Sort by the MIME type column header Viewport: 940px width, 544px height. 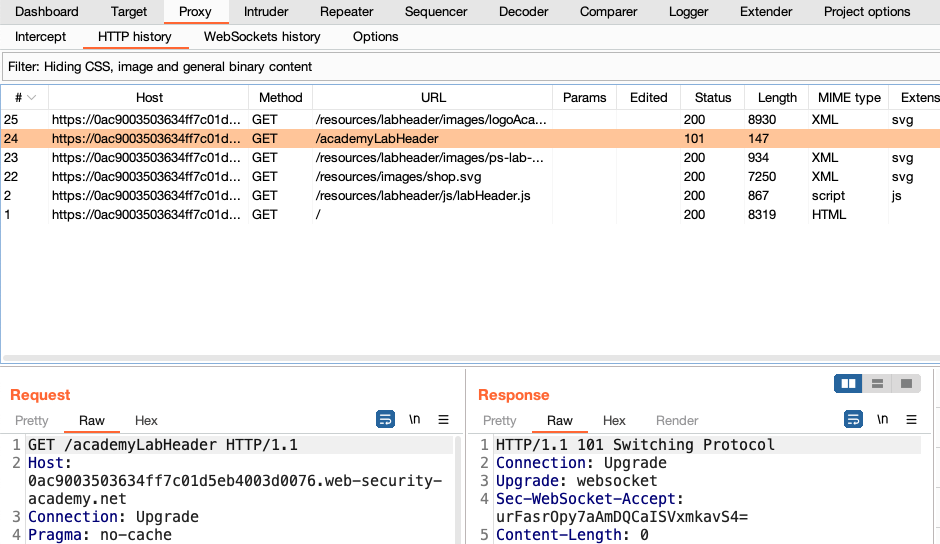click(x=849, y=97)
